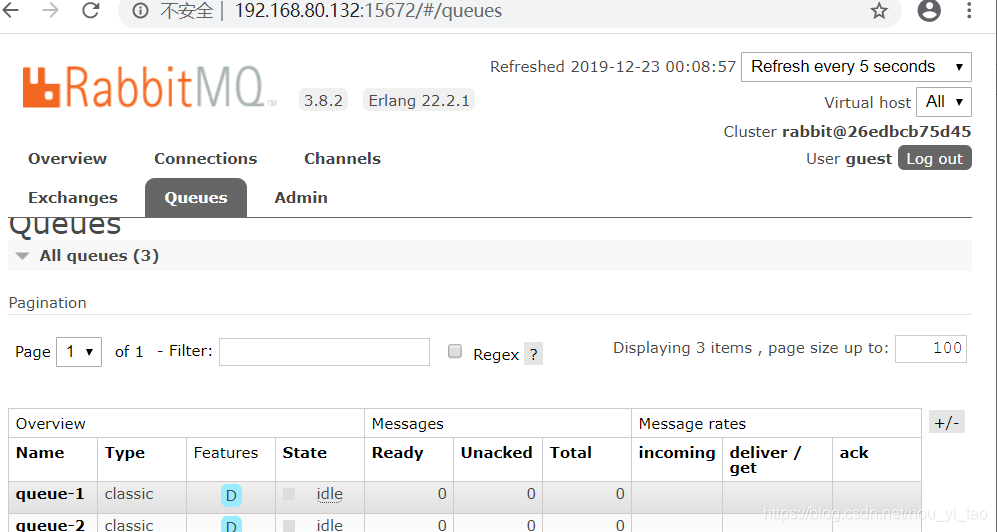Screen dimensions: 997x532
Task: Sort by the Unacked column header
Action: (497, 453)
